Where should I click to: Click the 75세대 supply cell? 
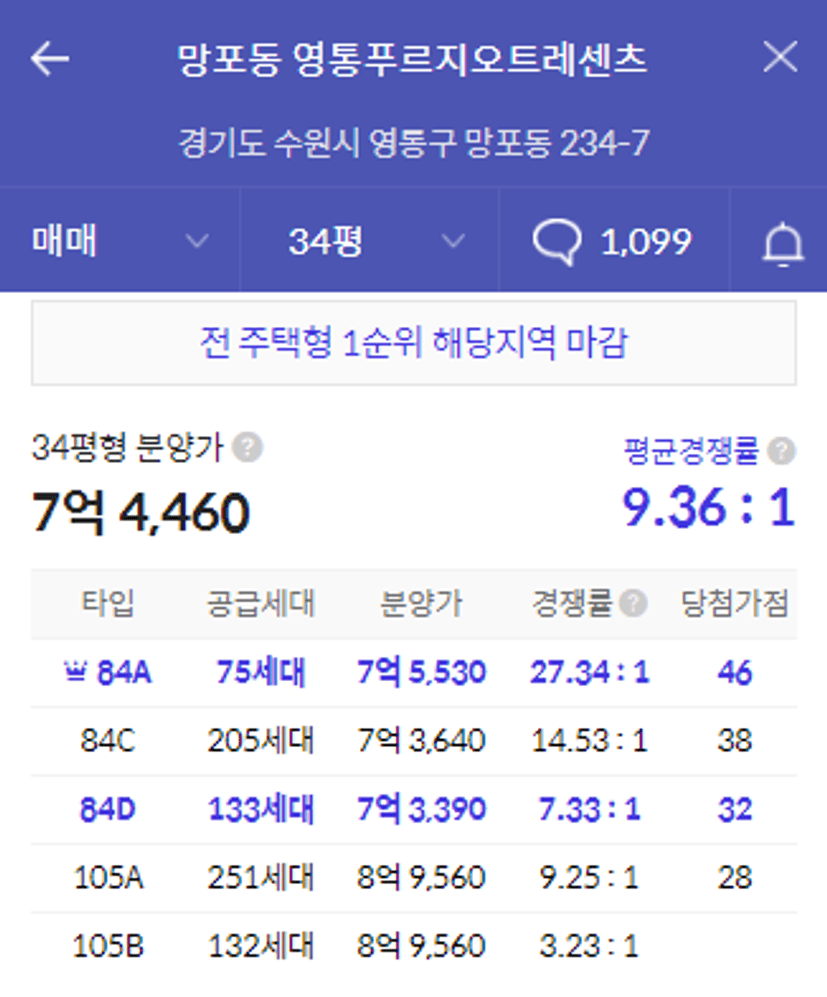click(261, 673)
